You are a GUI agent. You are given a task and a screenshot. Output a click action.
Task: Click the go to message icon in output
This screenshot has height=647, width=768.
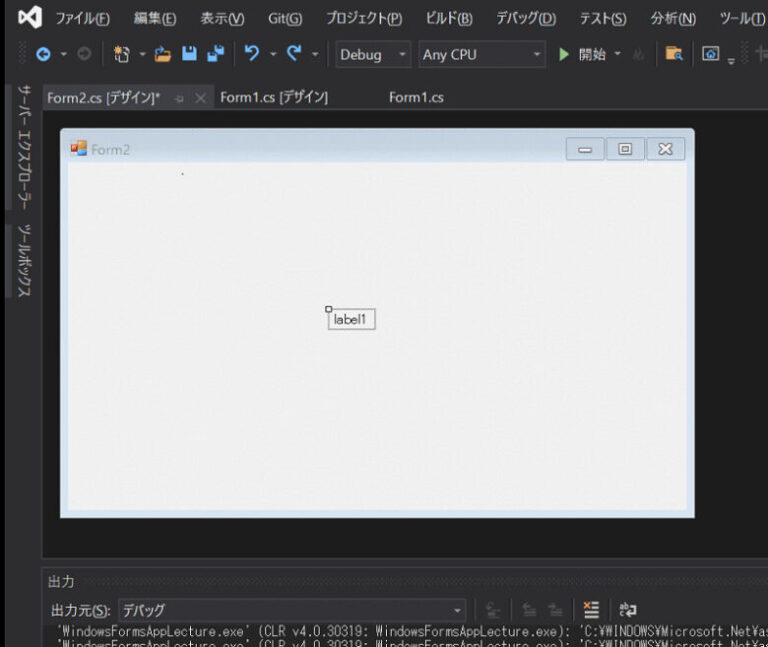(x=493, y=611)
